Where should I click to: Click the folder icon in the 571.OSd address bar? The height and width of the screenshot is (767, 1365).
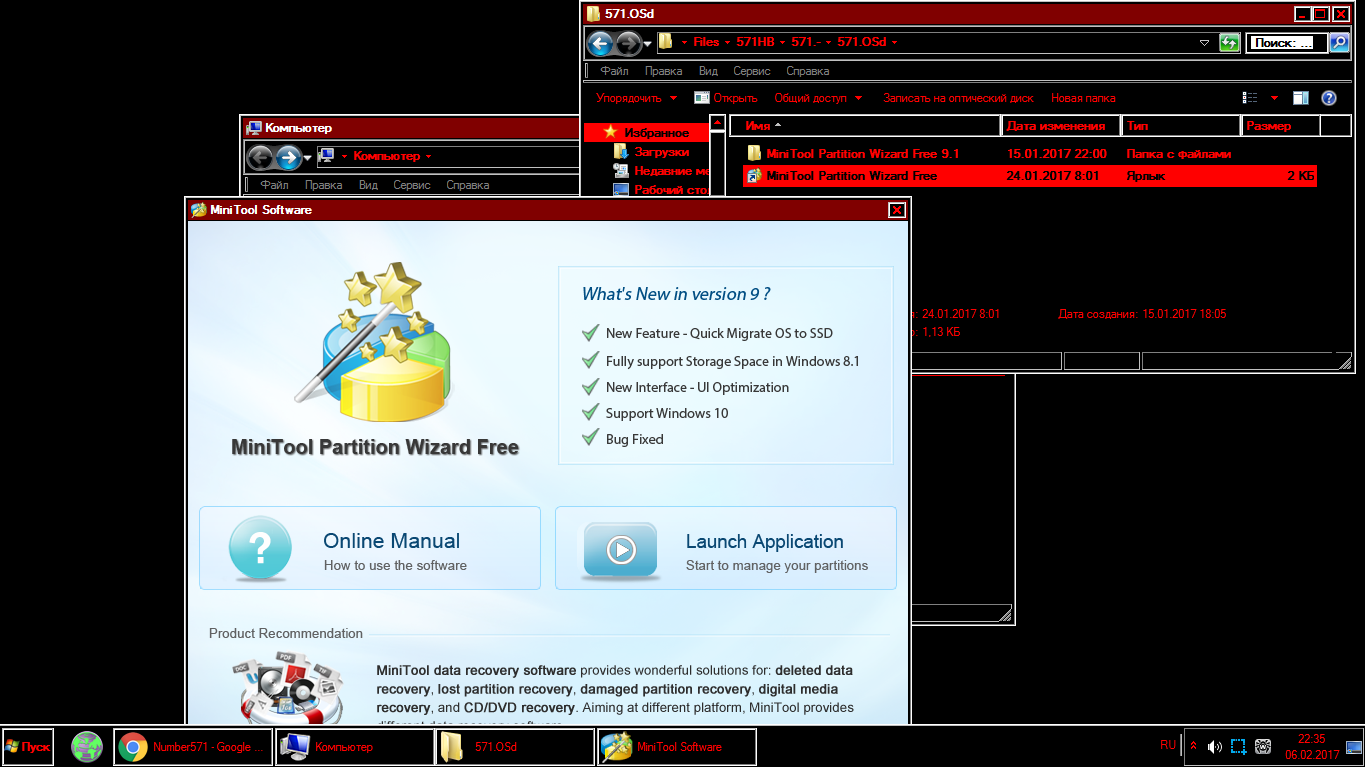tap(665, 42)
